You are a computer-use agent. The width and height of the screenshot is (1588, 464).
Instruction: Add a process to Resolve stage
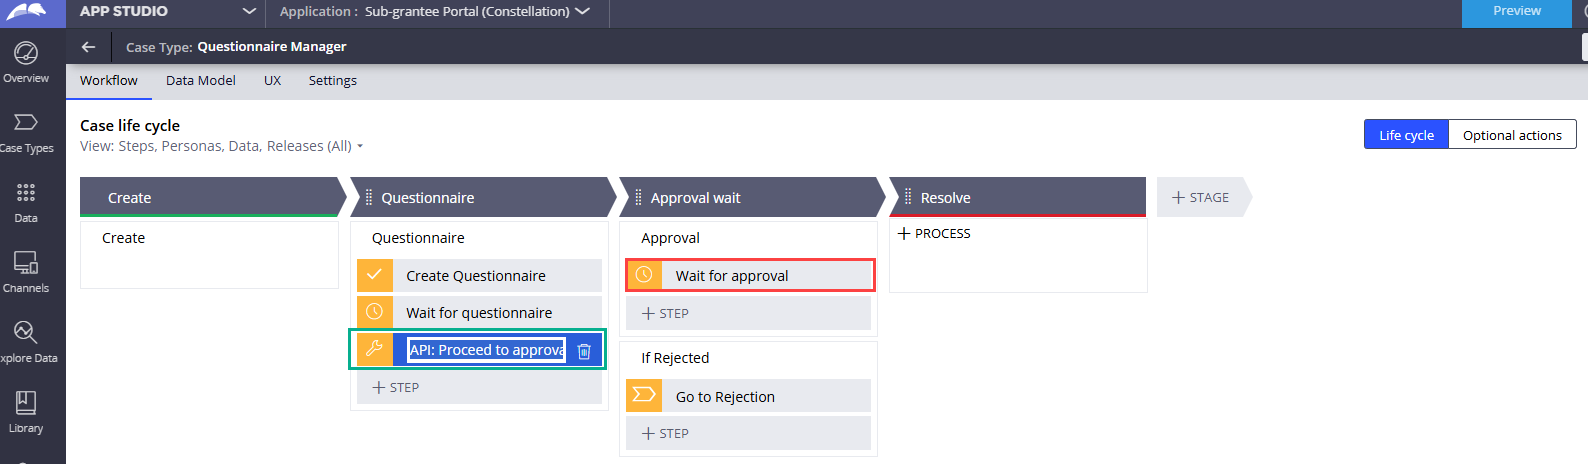coord(935,234)
